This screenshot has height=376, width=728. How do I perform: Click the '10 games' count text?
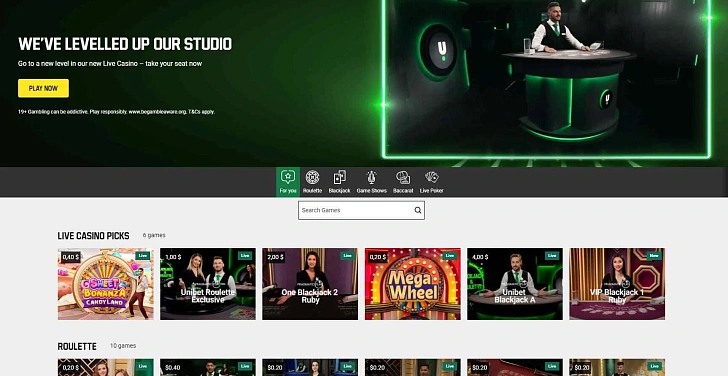point(123,346)
